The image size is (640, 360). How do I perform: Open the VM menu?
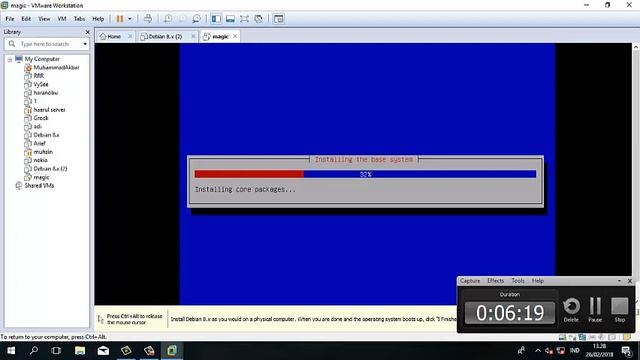coord(62,19)
